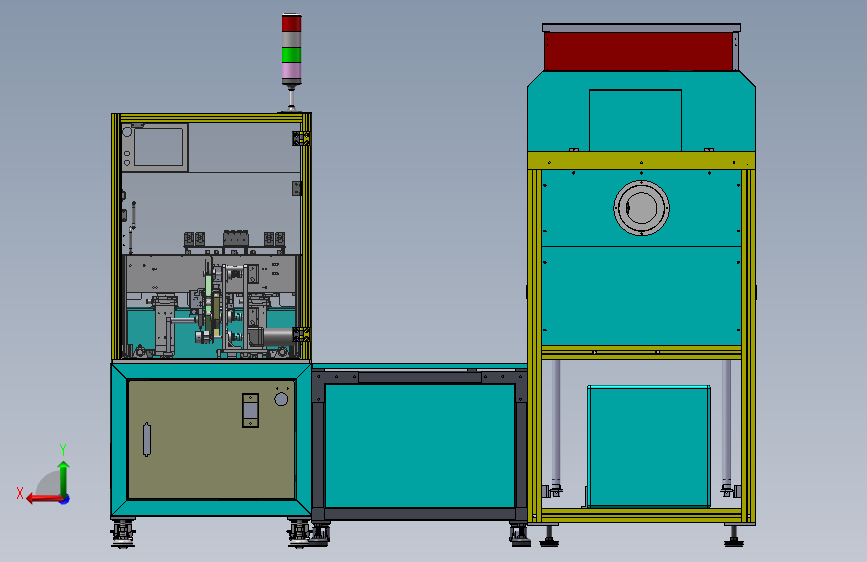Viewport: 867px width, 562px height.
Task: Select the green segment of the signal tower light
Action: point(291,55)
